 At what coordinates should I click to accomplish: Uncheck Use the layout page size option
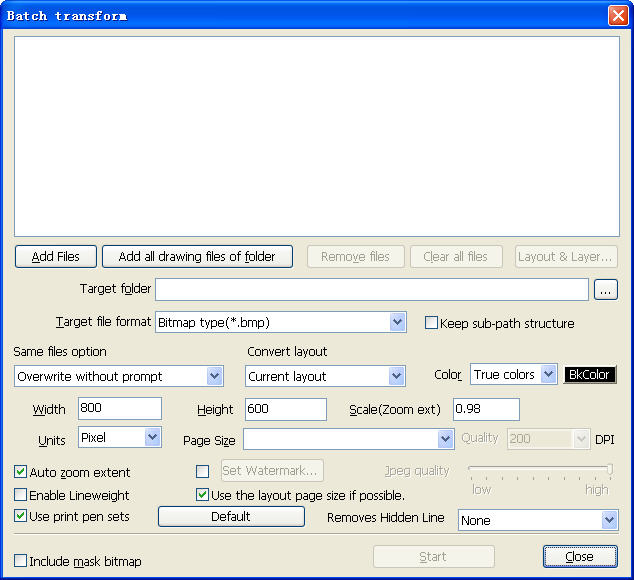203,495
